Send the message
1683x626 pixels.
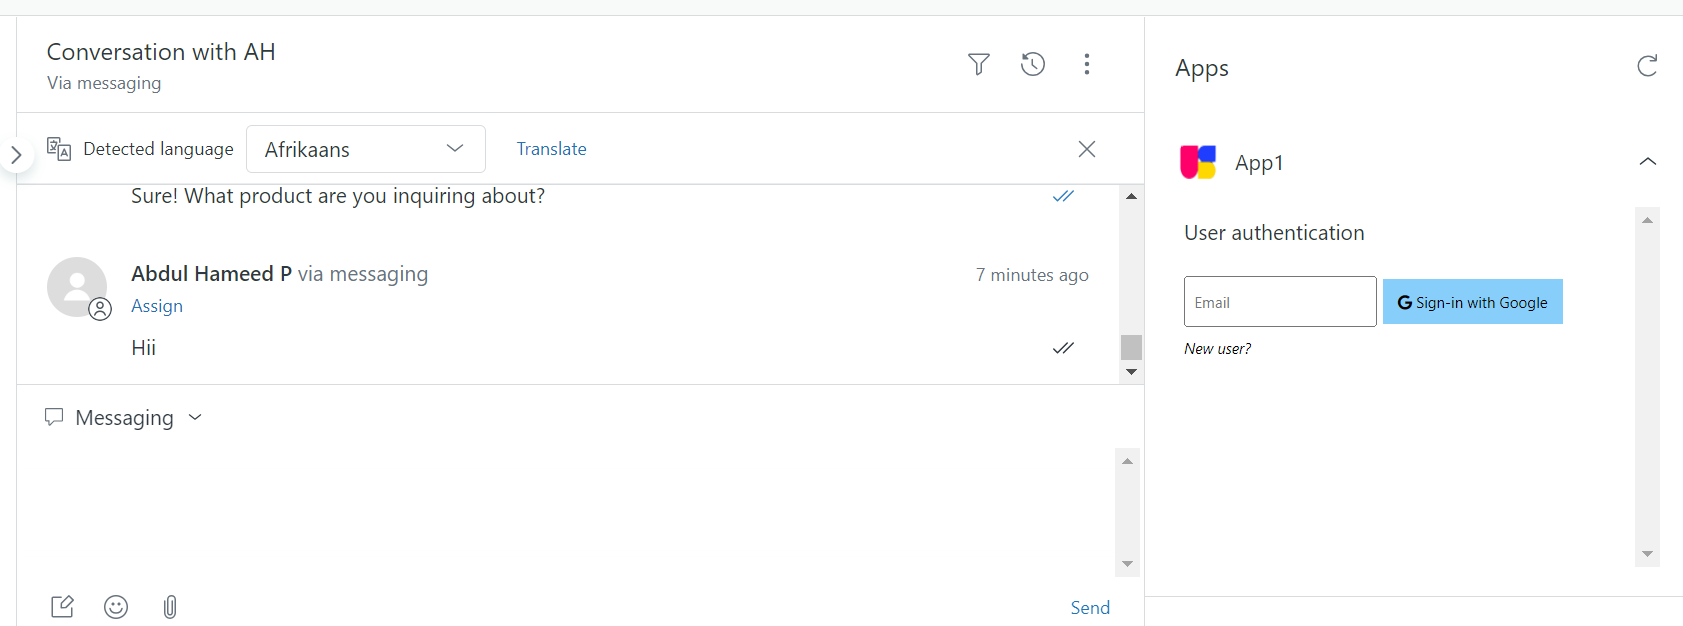[x=1090, y=608]
